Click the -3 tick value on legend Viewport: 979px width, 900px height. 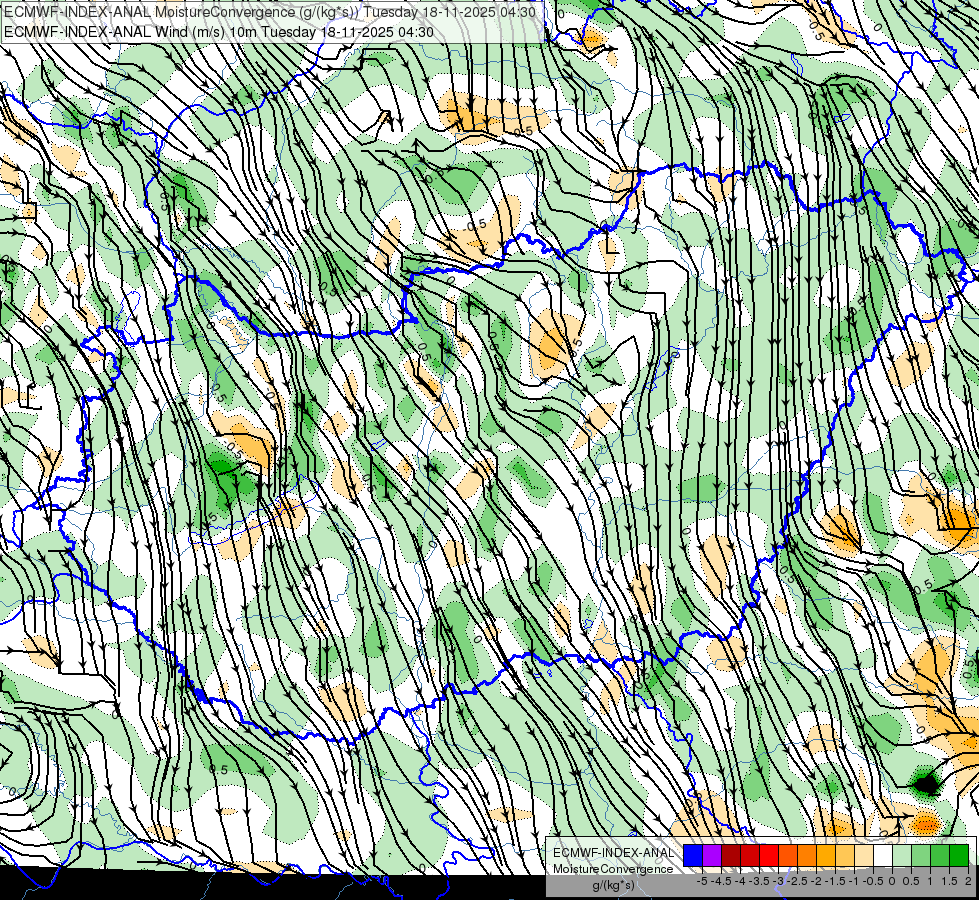coord(779,881)
